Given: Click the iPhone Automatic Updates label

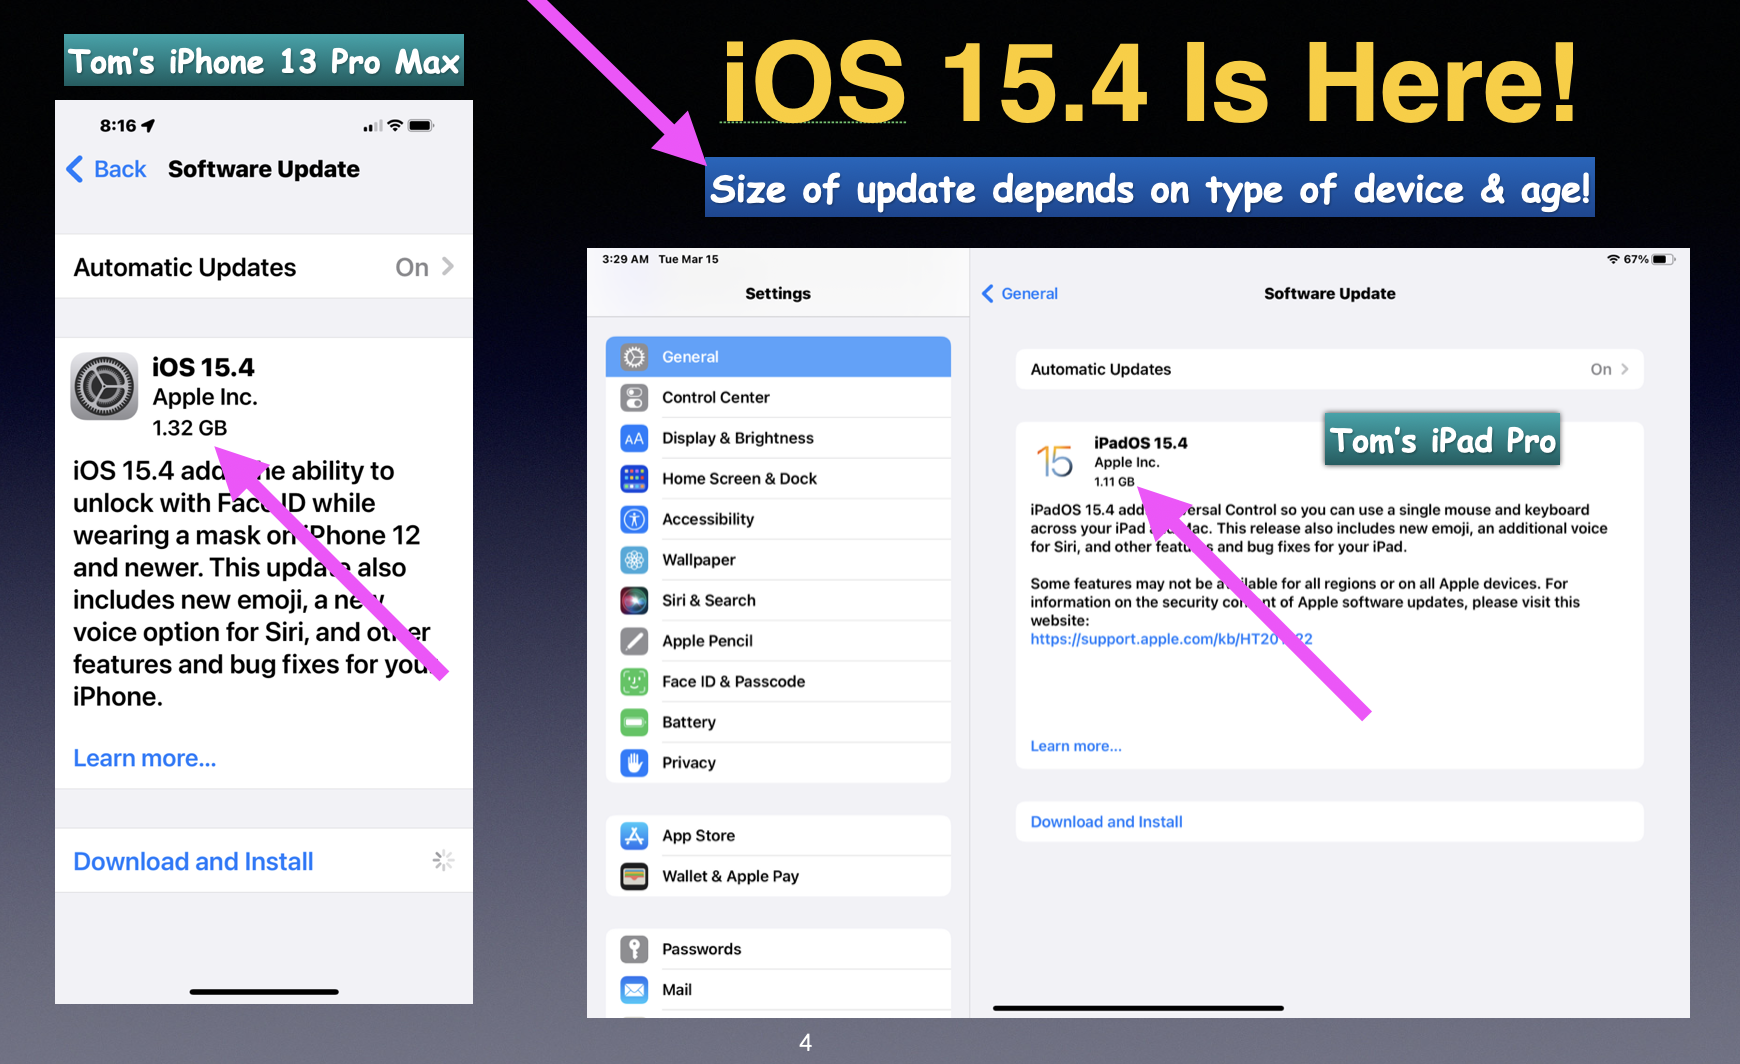Looking at the screenshot, I should [185, 267].
